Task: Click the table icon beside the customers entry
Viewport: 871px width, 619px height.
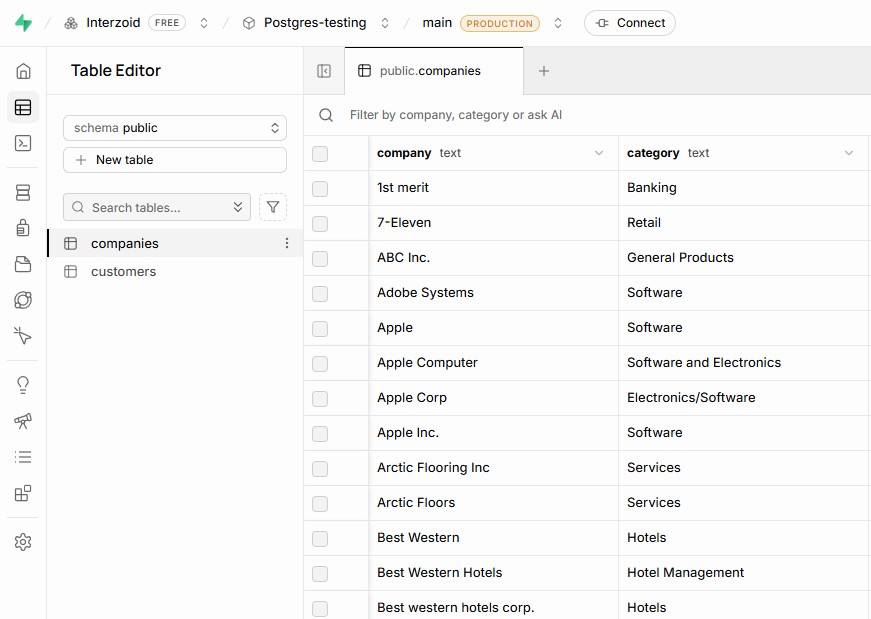Action: coord(71,272)
